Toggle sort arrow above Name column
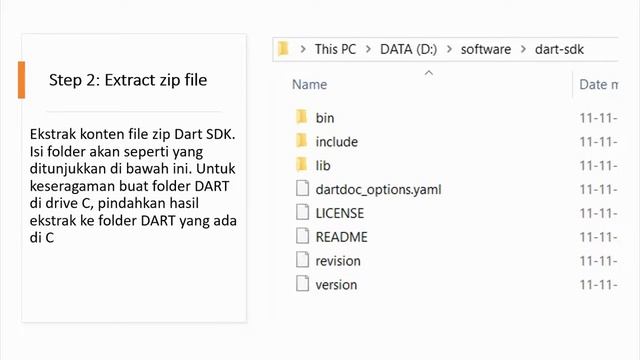 click(x=429, y=73)
